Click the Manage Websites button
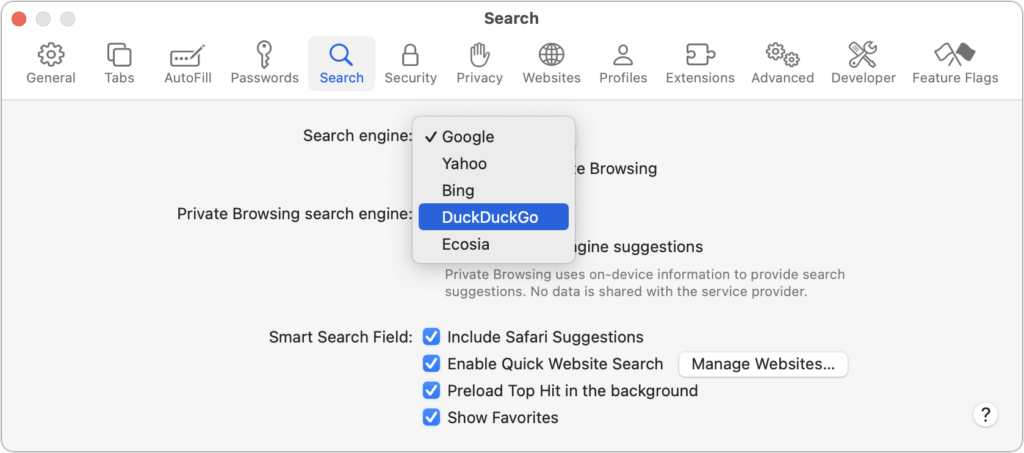This screenshot has width=1024, height=453. click(x=763, y=364)
